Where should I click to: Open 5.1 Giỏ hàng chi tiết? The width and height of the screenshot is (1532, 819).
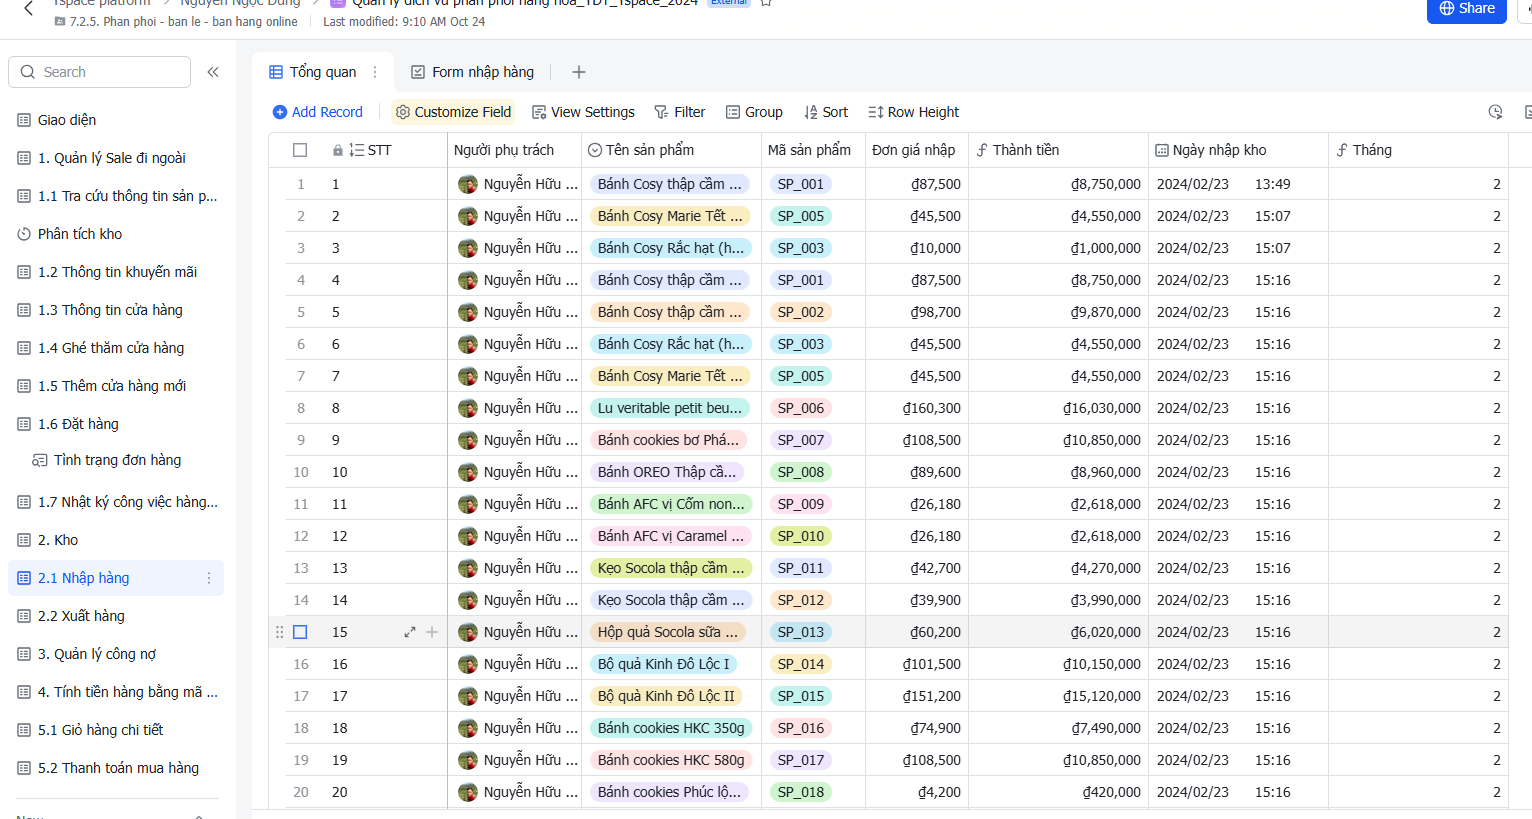pos(116,730)
